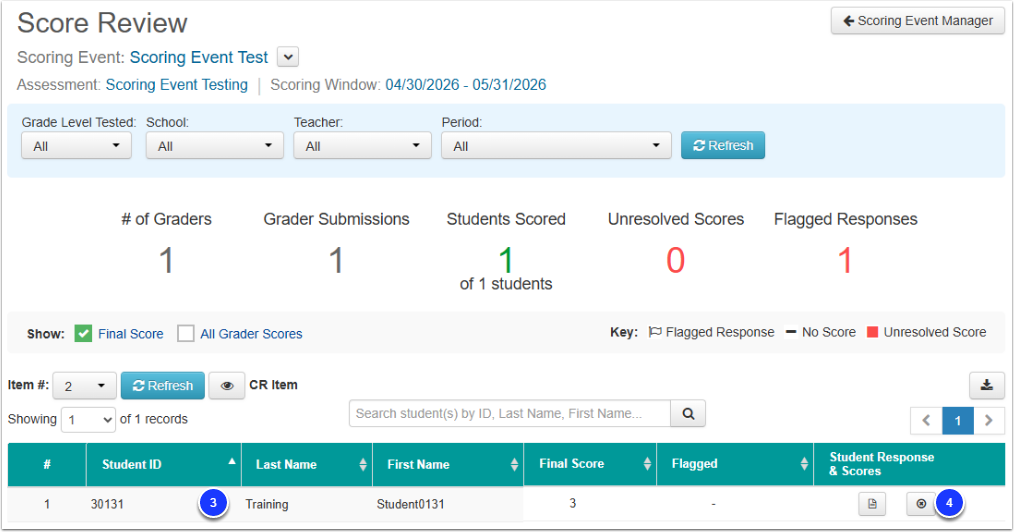Sort by Flagged column
The image size is (1014, 532).
pos(735,464)
